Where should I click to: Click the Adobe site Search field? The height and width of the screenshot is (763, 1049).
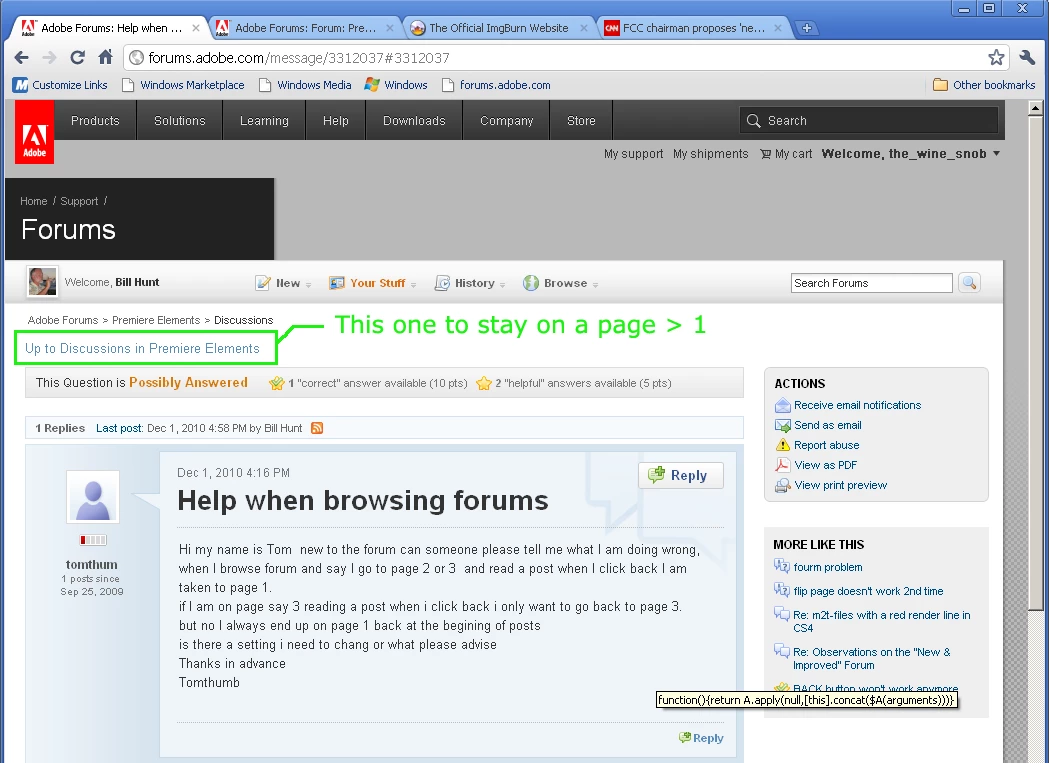tap(869, 120)
